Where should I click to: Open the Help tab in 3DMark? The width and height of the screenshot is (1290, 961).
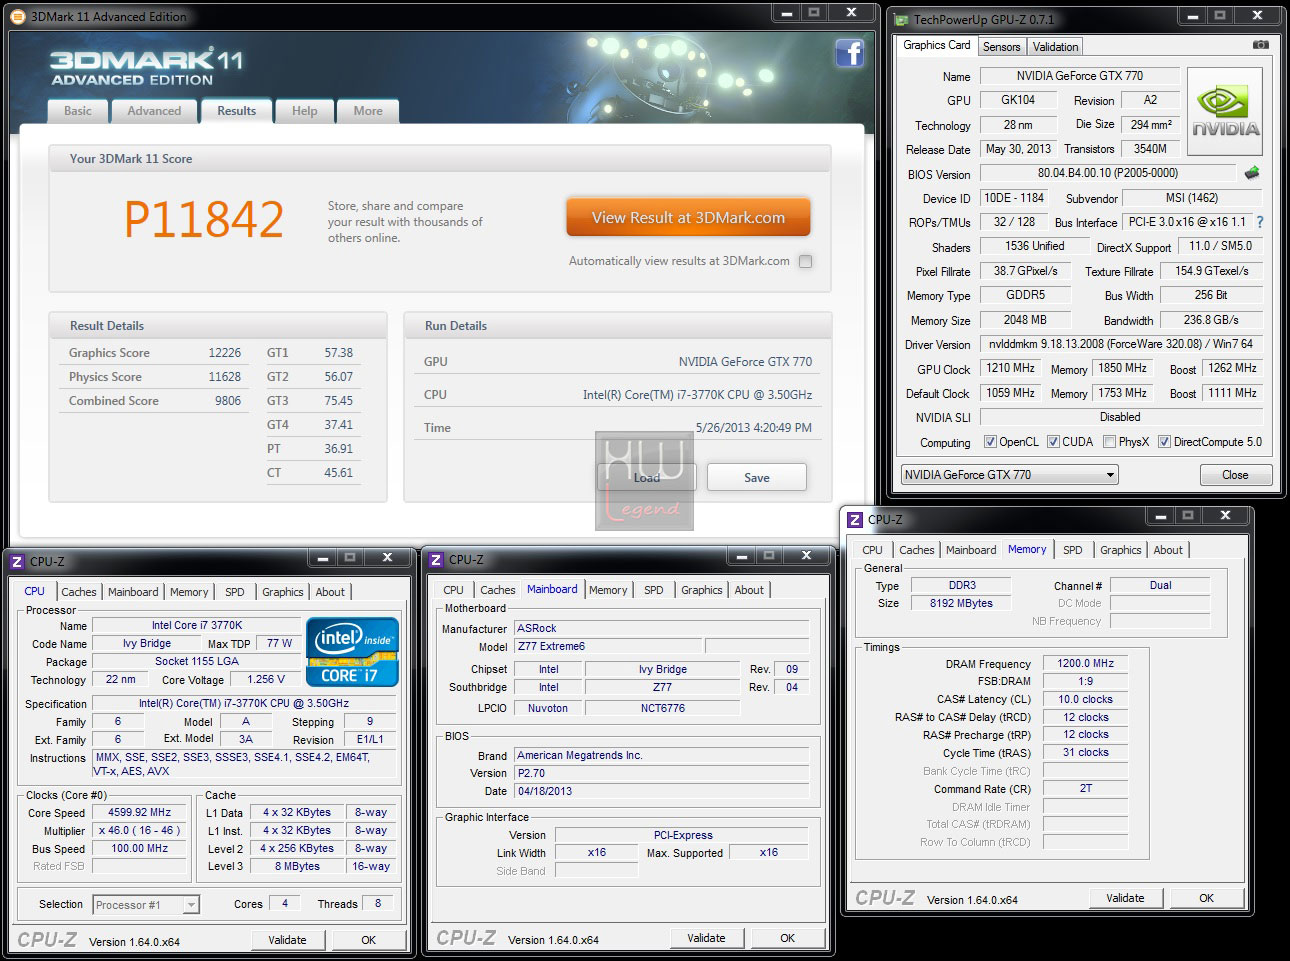pyautogui.click(x=305, y=111)
